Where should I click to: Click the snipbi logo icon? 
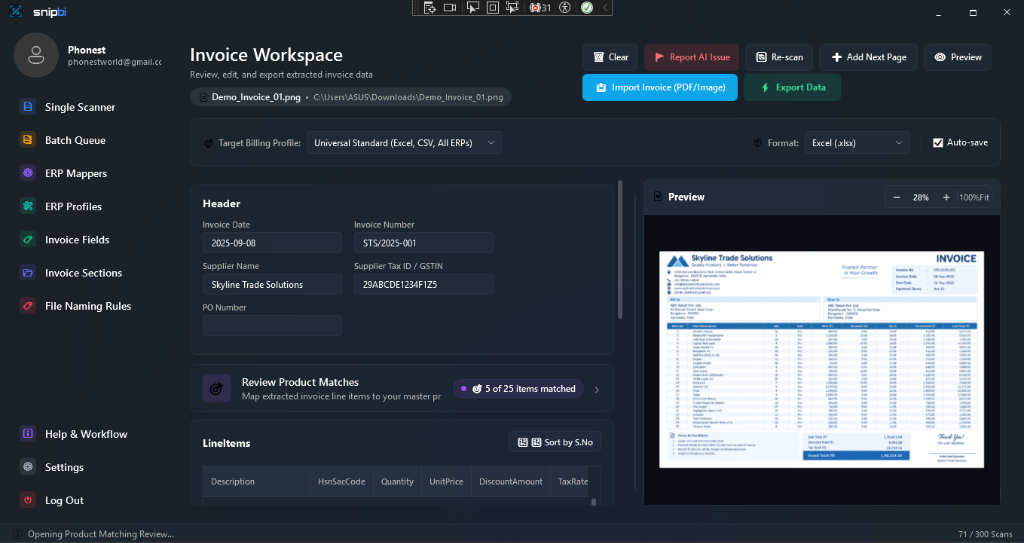(16, 12)
